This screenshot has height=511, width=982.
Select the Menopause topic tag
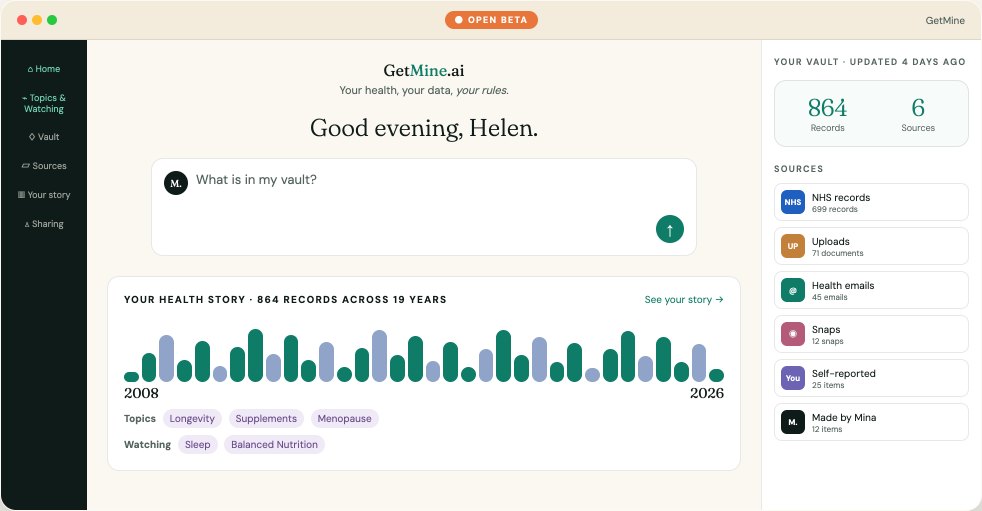click(x=344, y=418)
